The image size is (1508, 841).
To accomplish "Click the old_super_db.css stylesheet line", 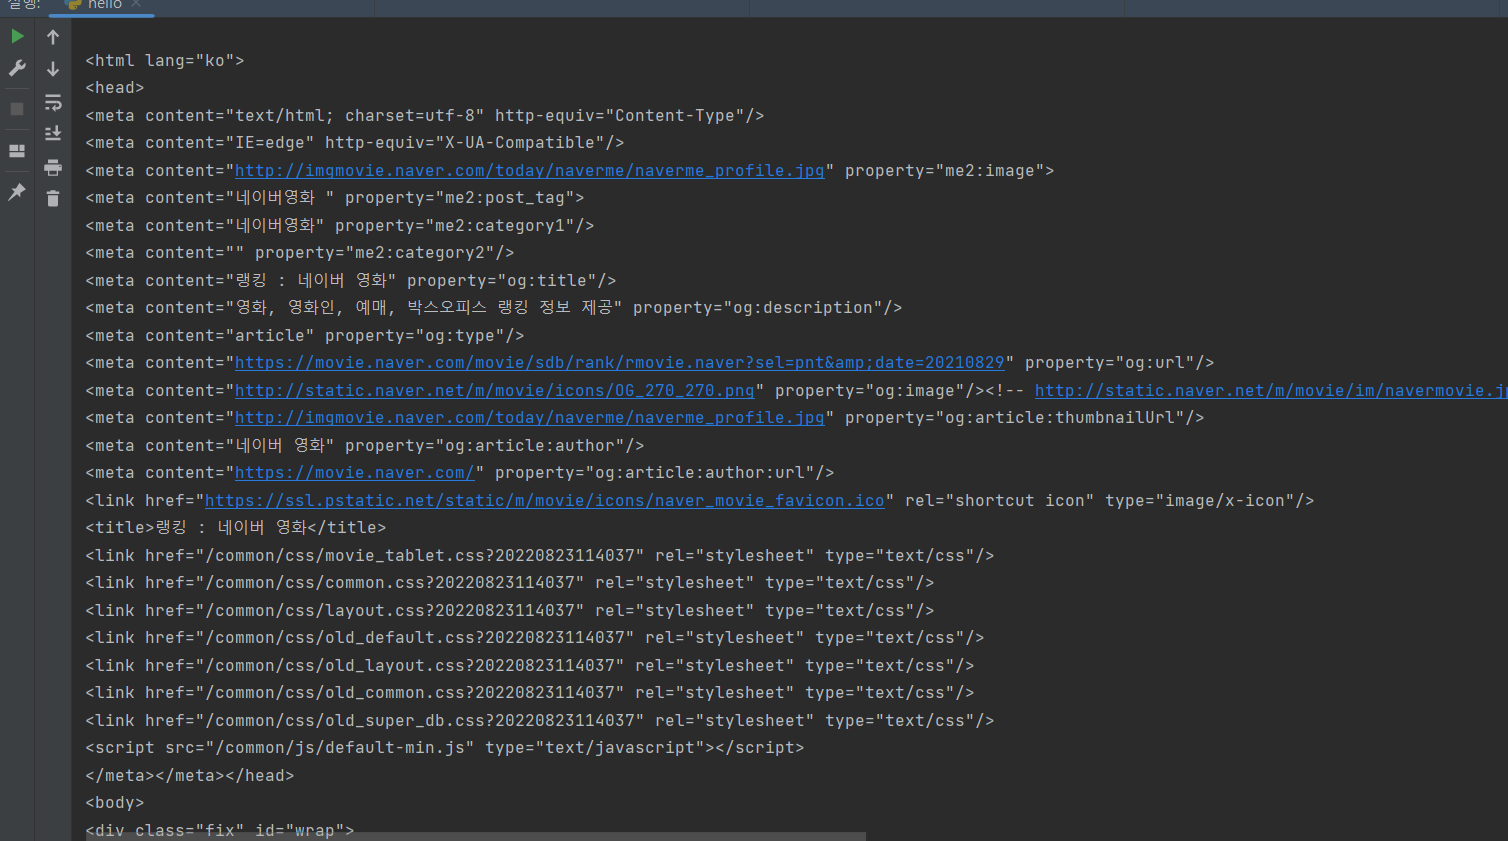I will pyautogui.click(x=540, y=721).
